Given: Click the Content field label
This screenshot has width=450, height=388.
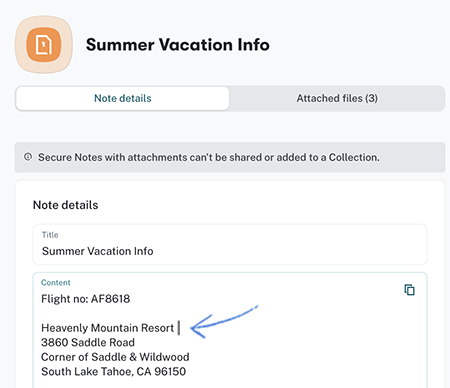Looking at the screenshot, I should [x=56, y=283].
